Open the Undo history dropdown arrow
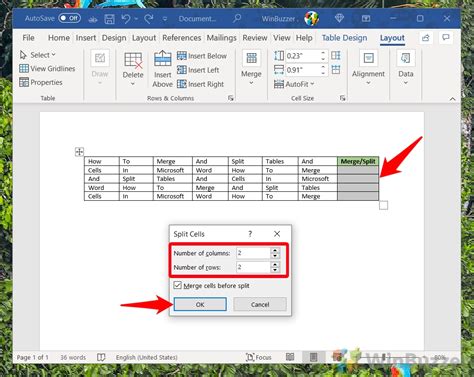Screen dimensions: 474x377 click(x=136, y=19)
